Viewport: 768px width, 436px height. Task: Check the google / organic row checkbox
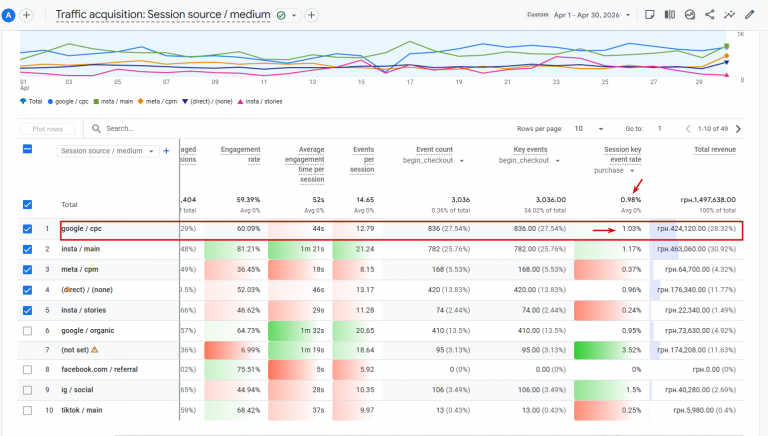pyautogui.click(x=27, y=331)
